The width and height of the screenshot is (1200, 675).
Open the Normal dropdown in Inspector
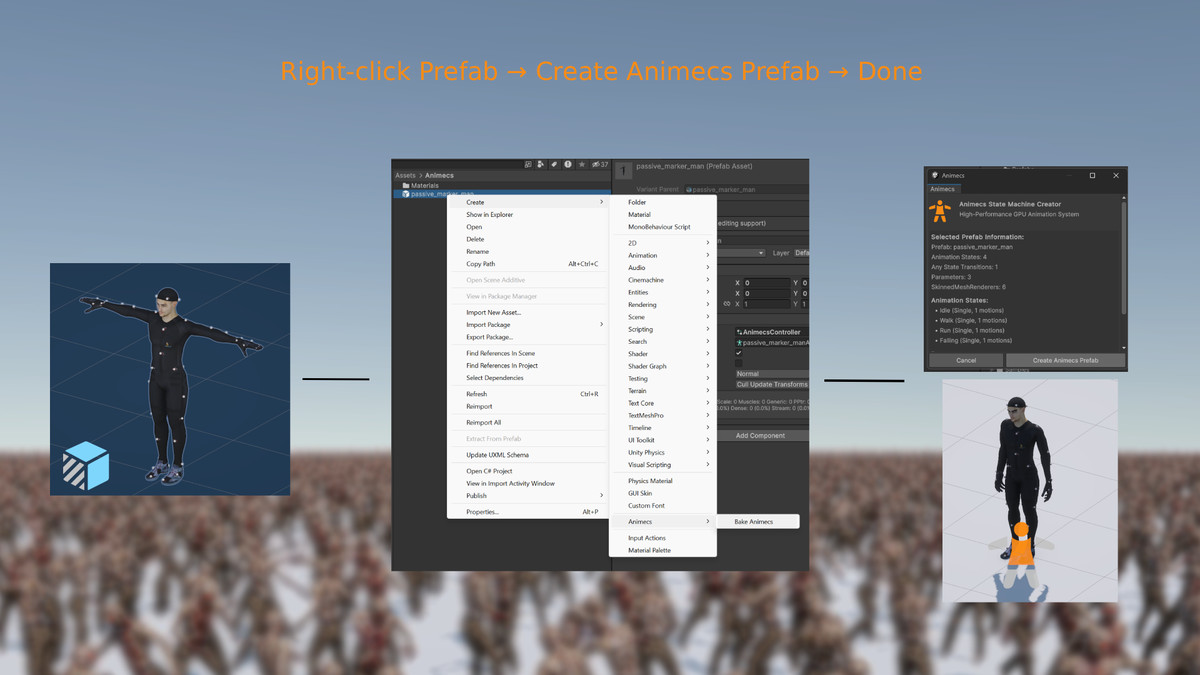pos(772,374)
